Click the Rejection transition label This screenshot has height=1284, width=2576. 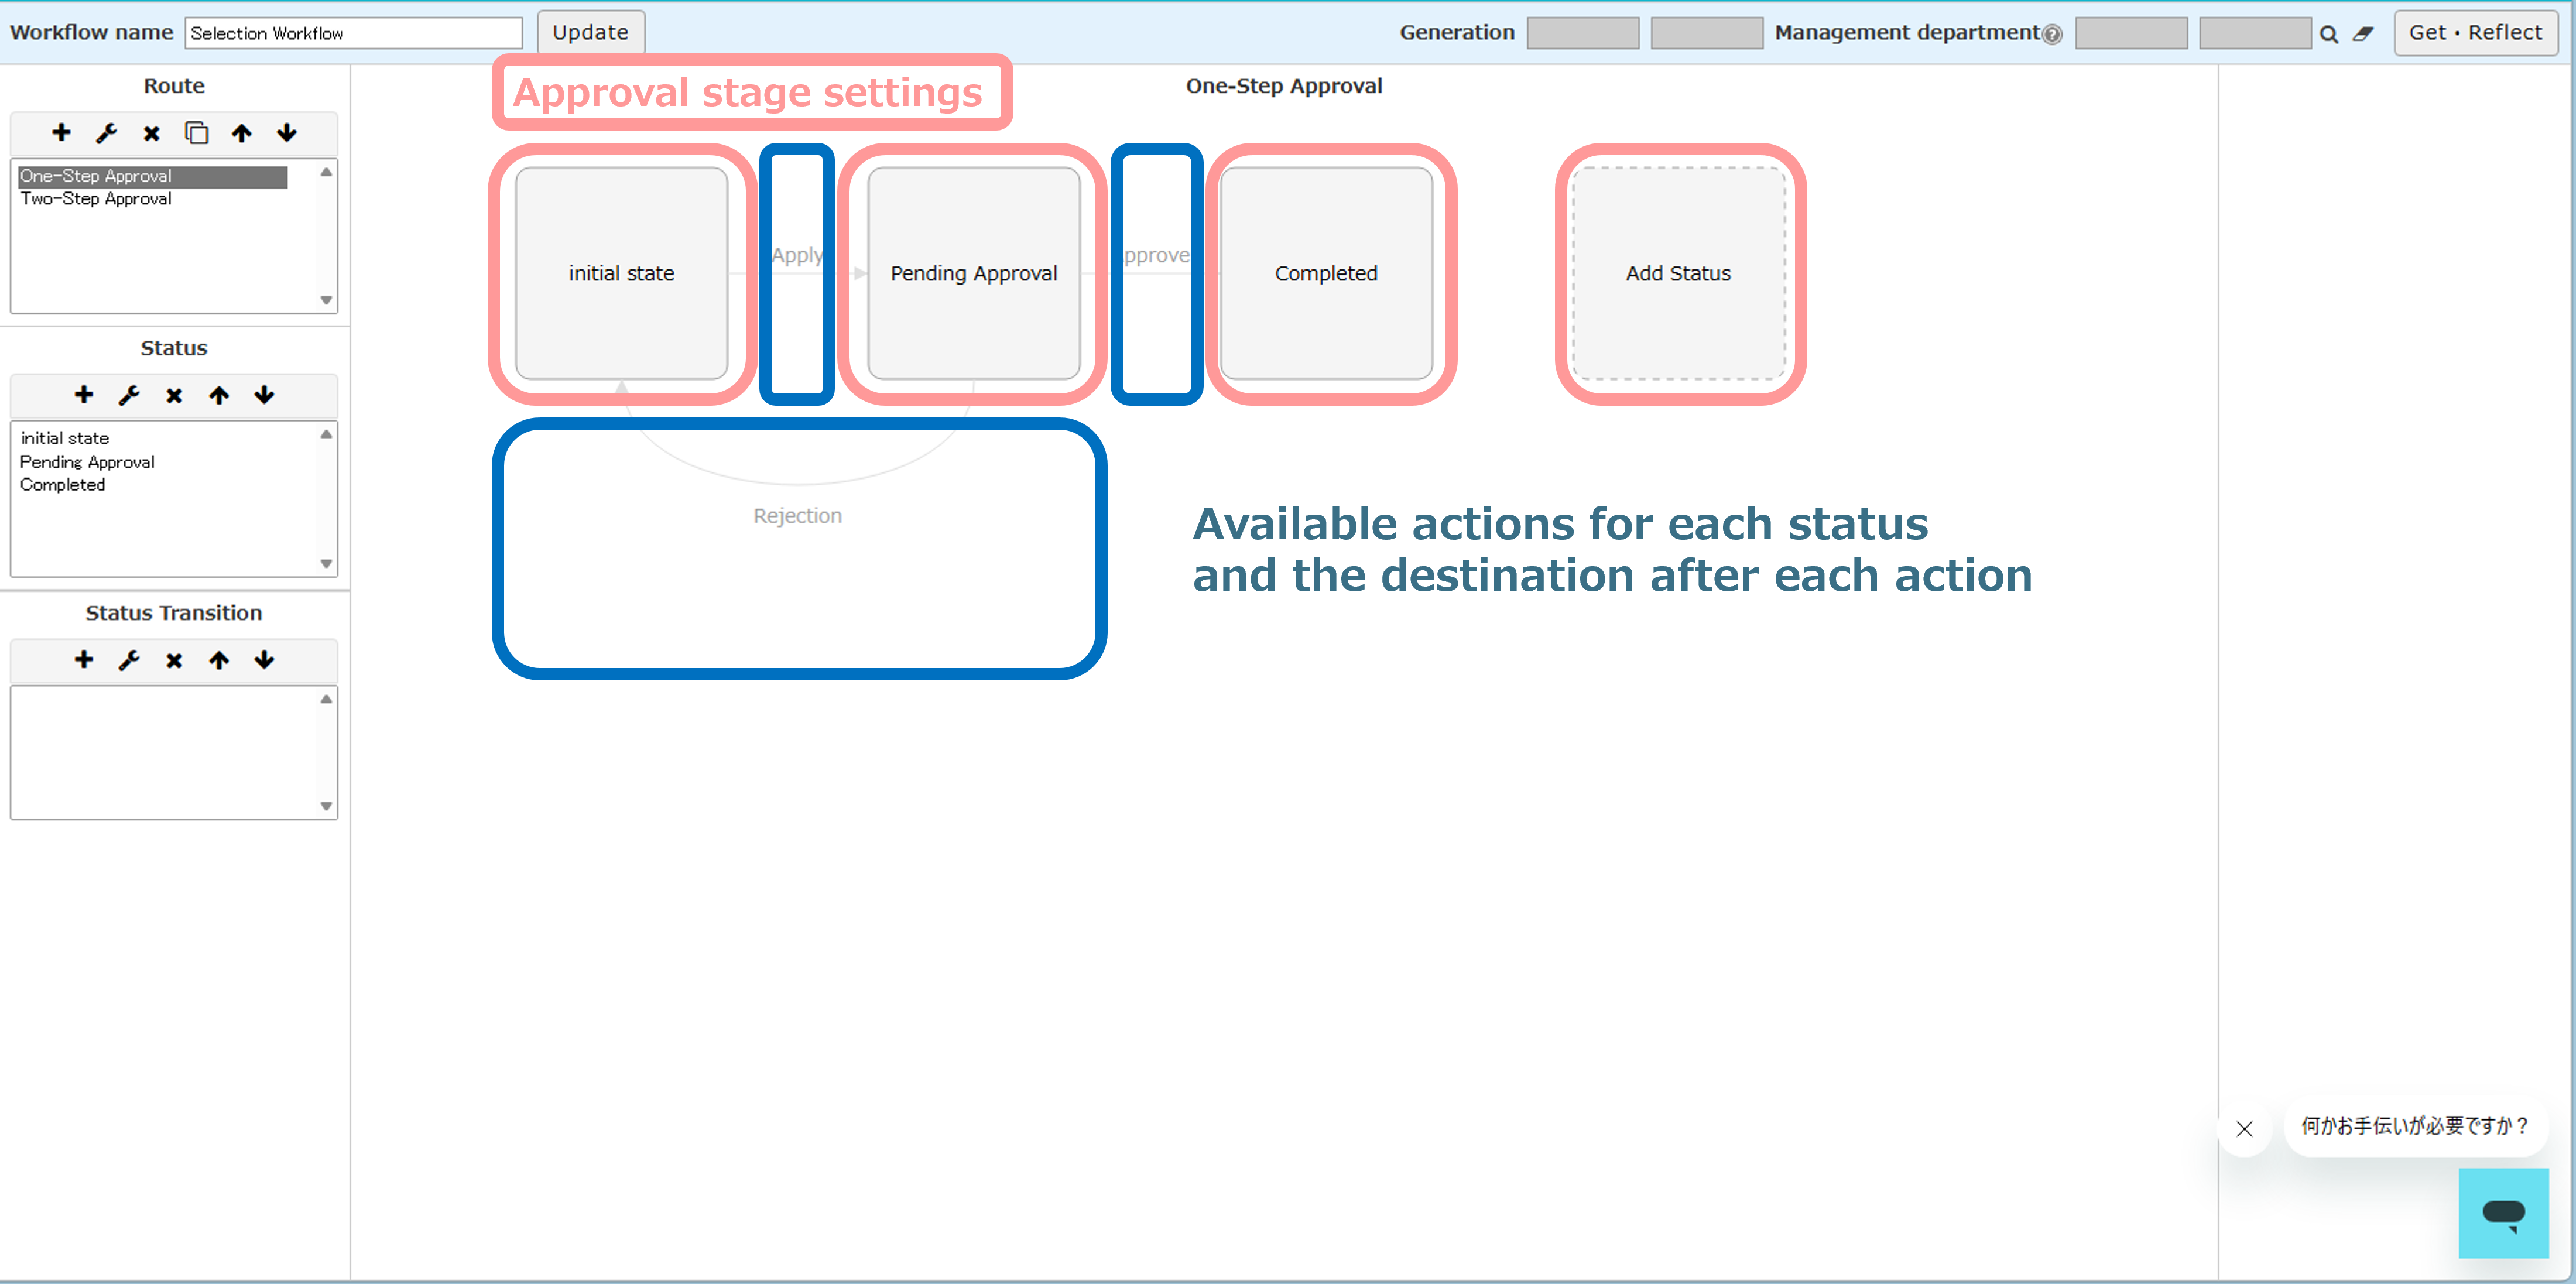(797, 516)
